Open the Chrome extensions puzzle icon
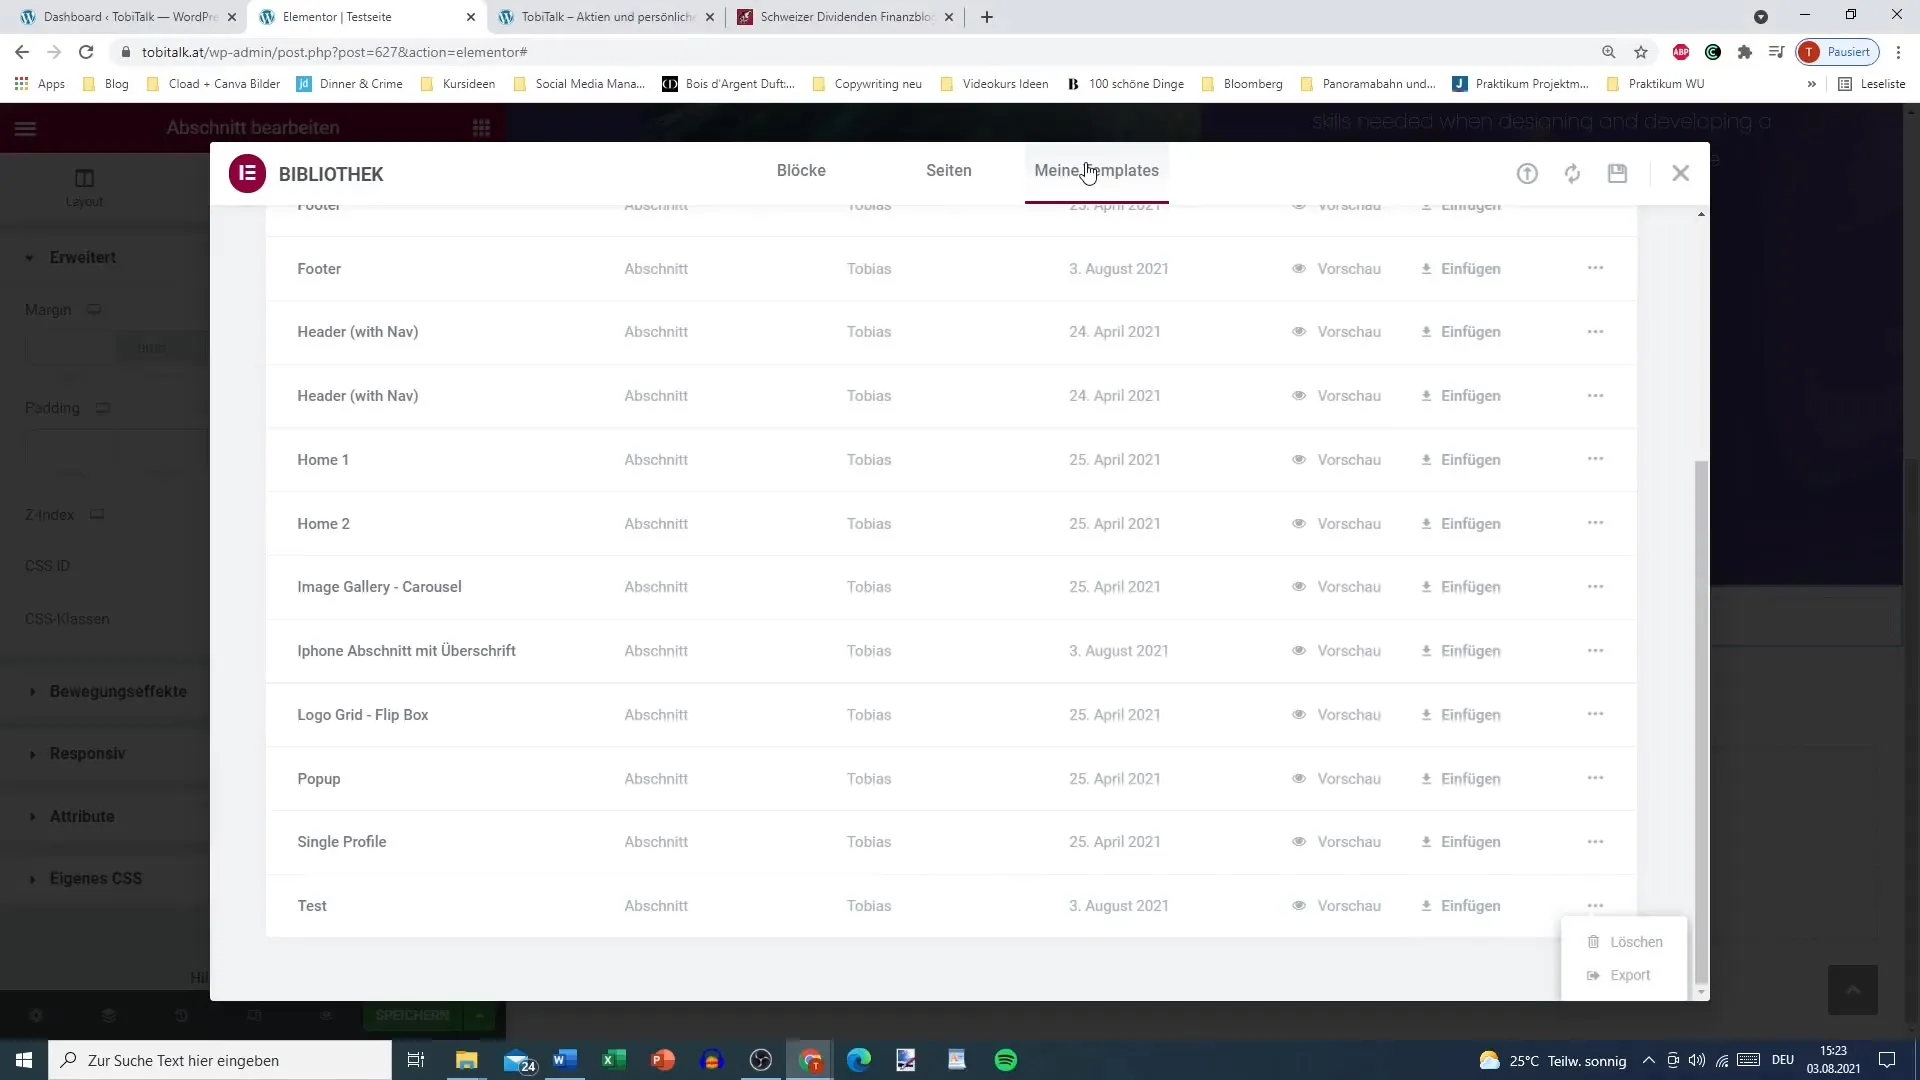Image resolution: width=1920 pixels, height=1080 pixels. click(1744, 52)
